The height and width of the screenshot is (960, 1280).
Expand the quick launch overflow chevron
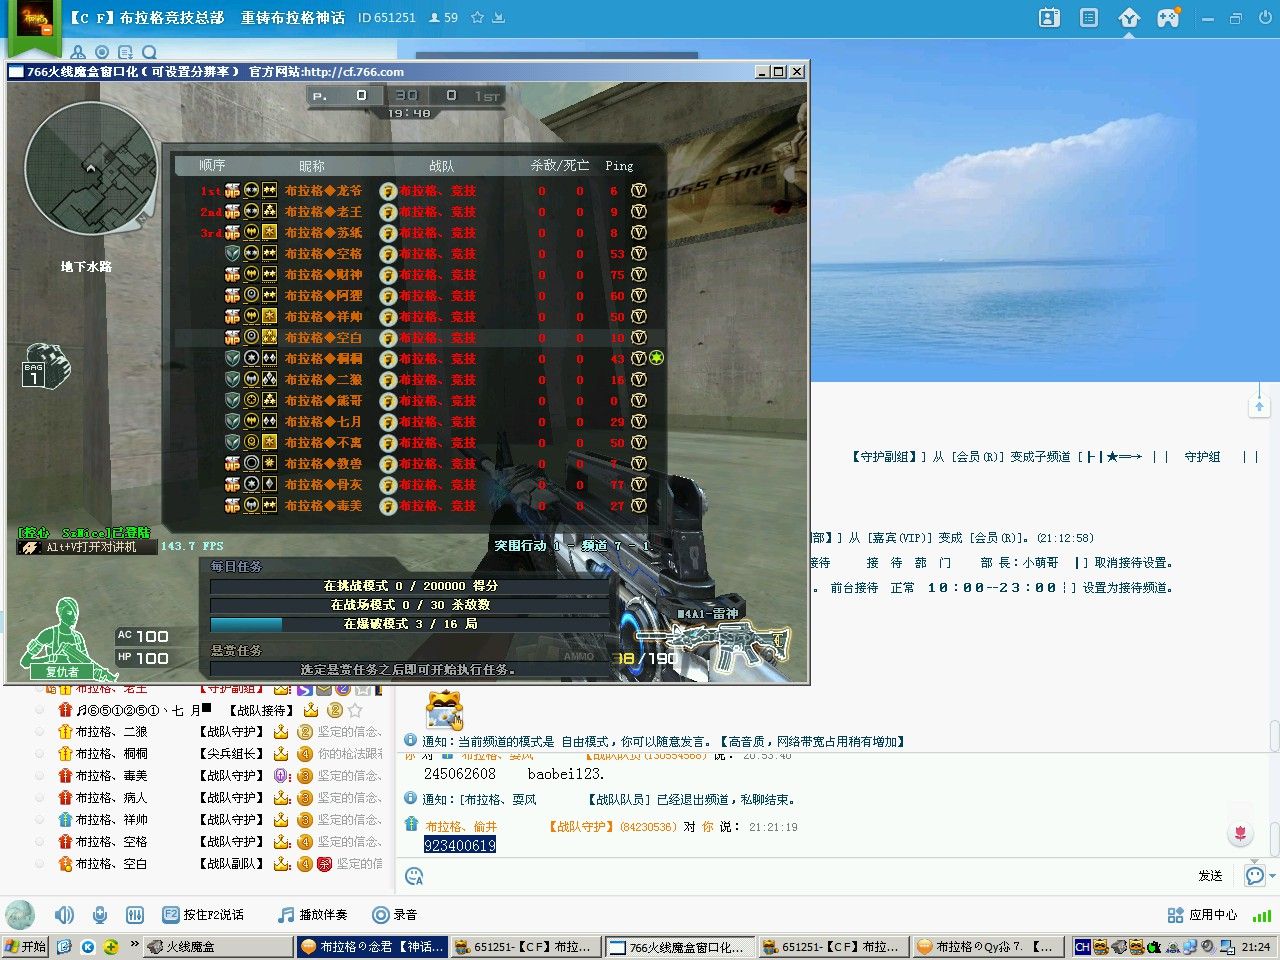[x=134, y=945]
